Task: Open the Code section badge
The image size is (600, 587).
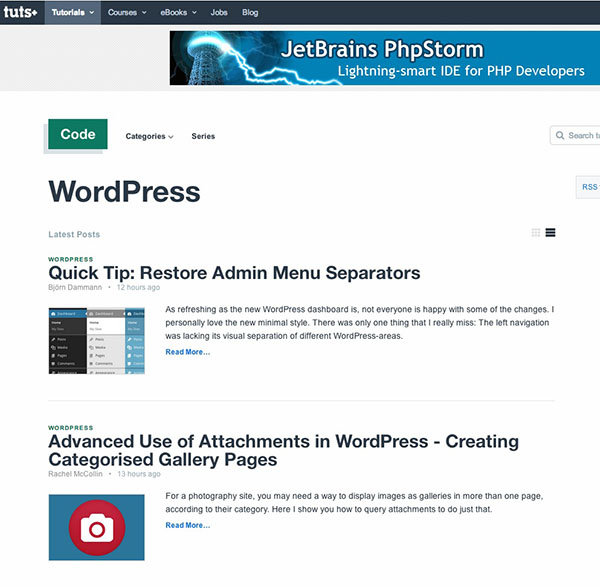Action: [78, 134]
